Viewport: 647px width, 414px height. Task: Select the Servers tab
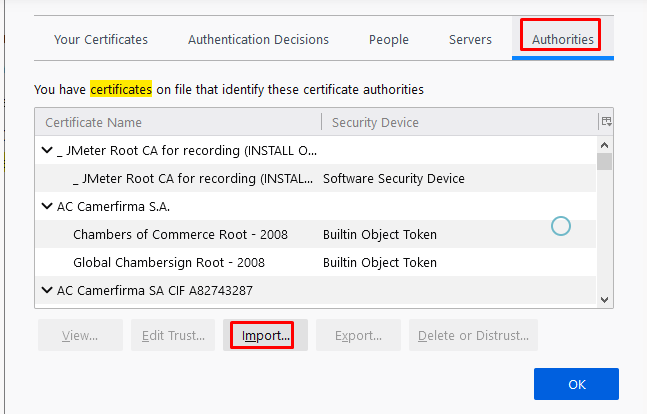[x=470, y=40]
